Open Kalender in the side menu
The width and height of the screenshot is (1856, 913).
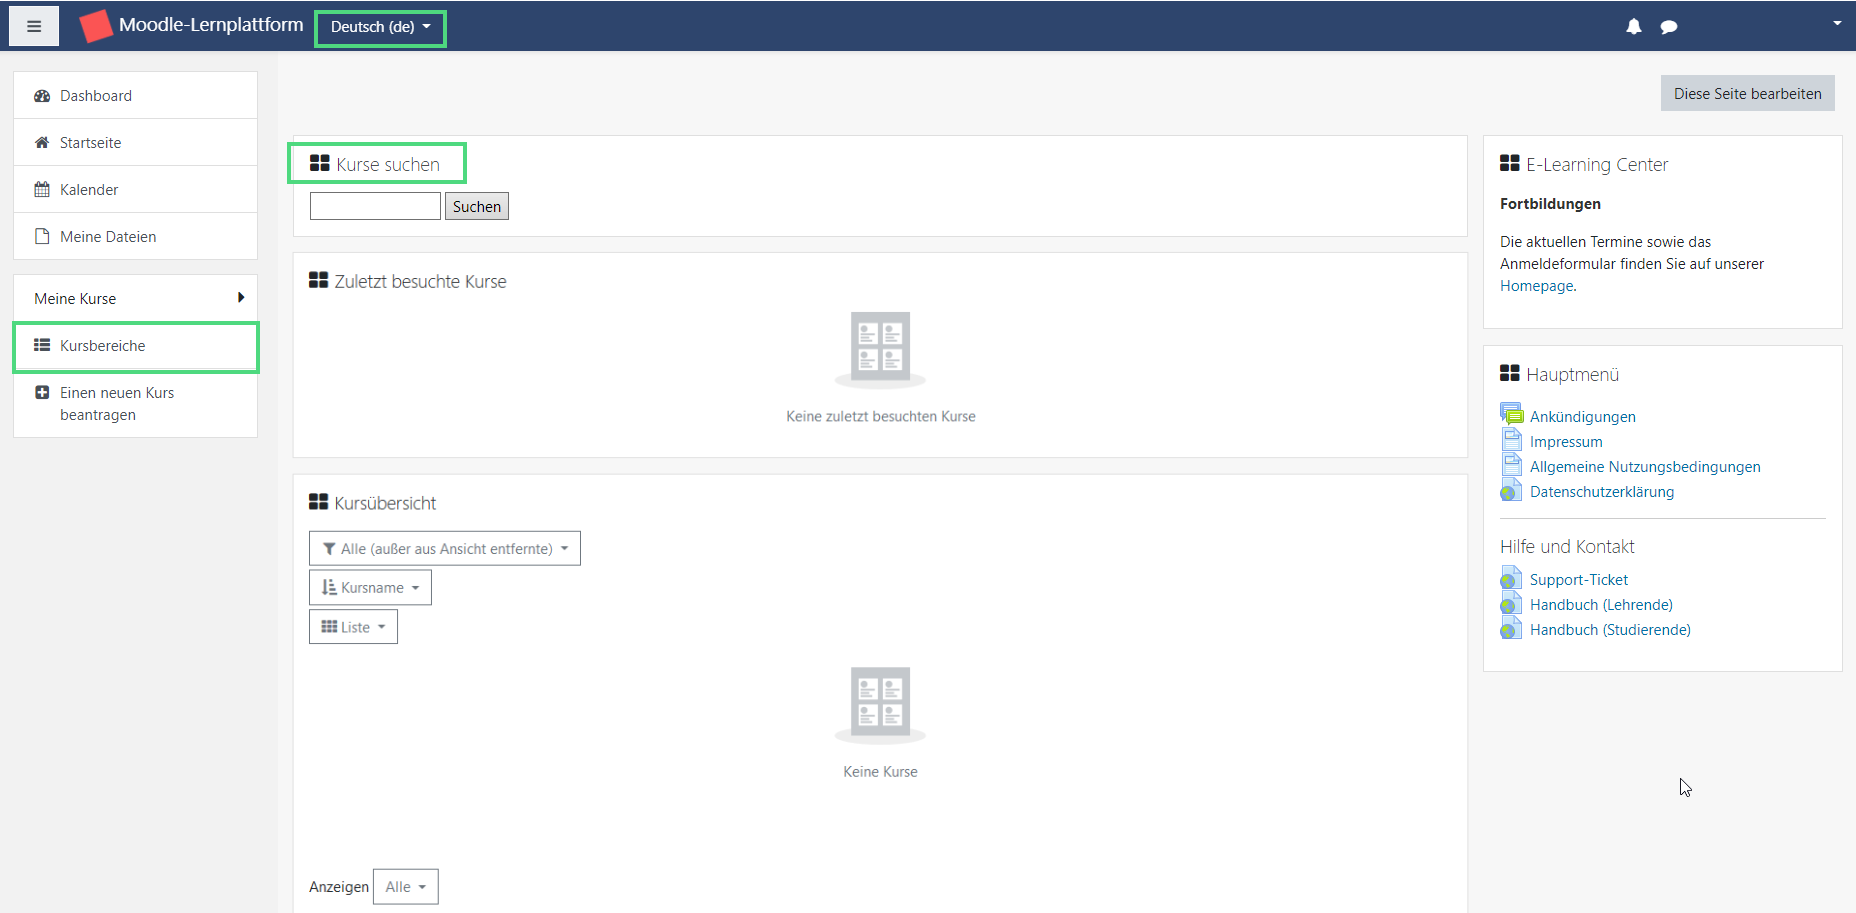pyautogui.click(x=135, y=190)
